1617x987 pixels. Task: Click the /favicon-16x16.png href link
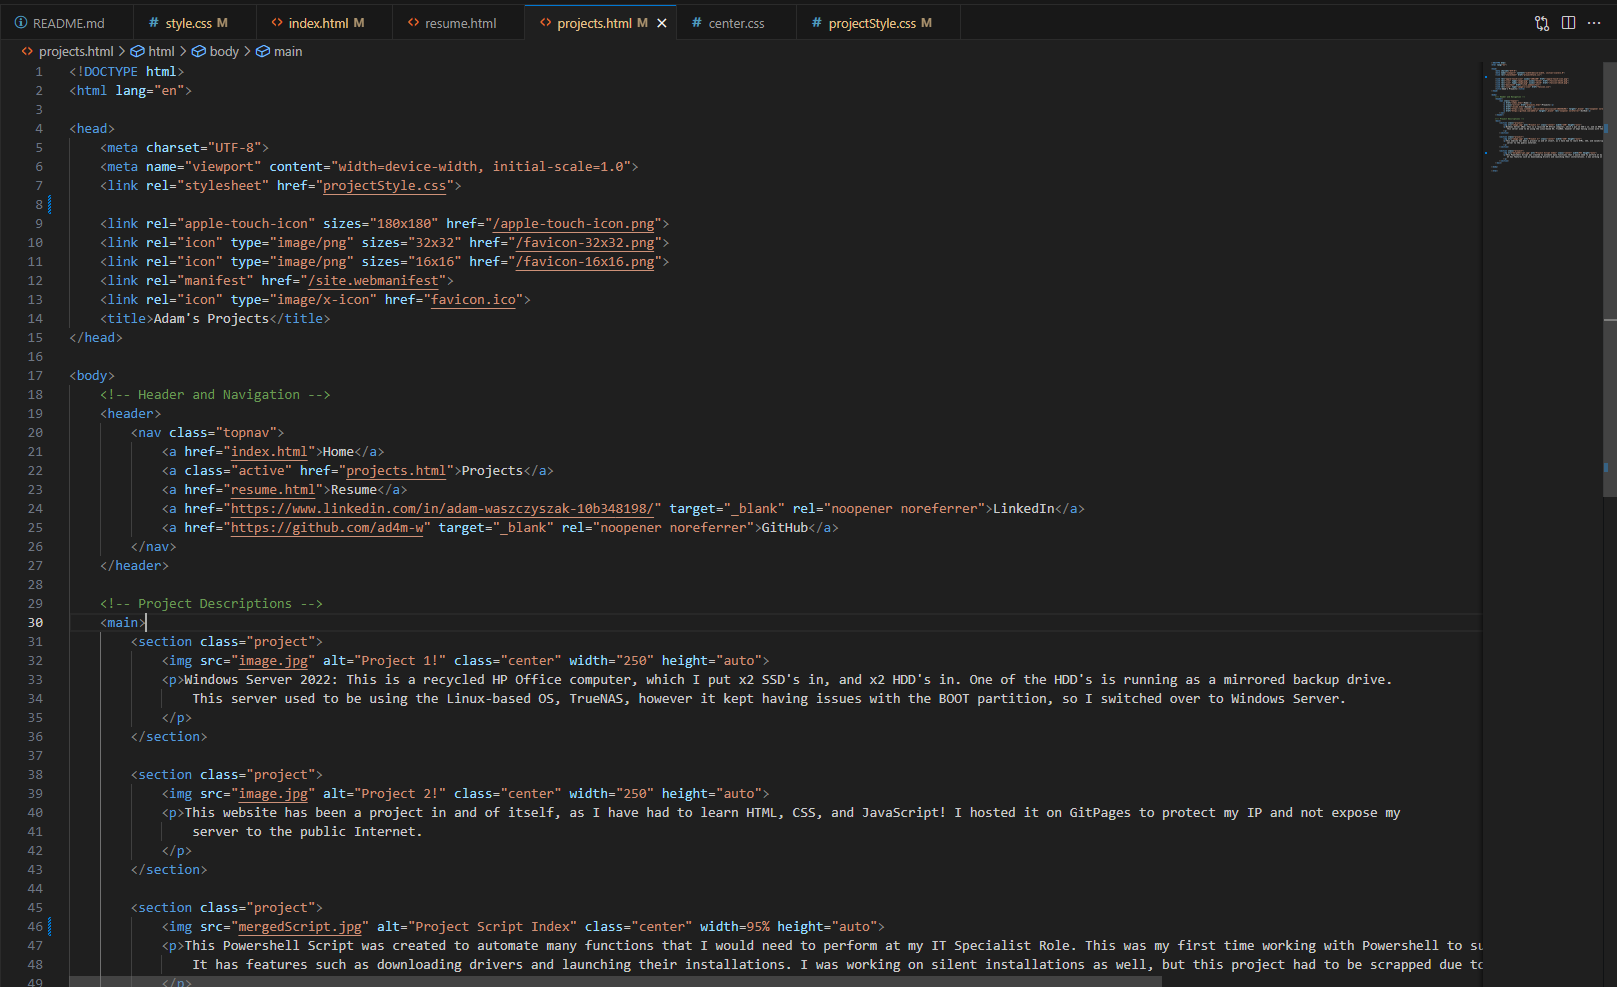point(585,261)
